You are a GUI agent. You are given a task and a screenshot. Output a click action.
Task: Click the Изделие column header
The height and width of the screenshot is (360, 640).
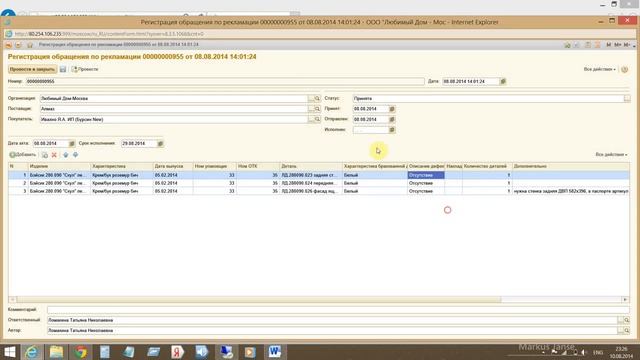click(x=59, y=166)
